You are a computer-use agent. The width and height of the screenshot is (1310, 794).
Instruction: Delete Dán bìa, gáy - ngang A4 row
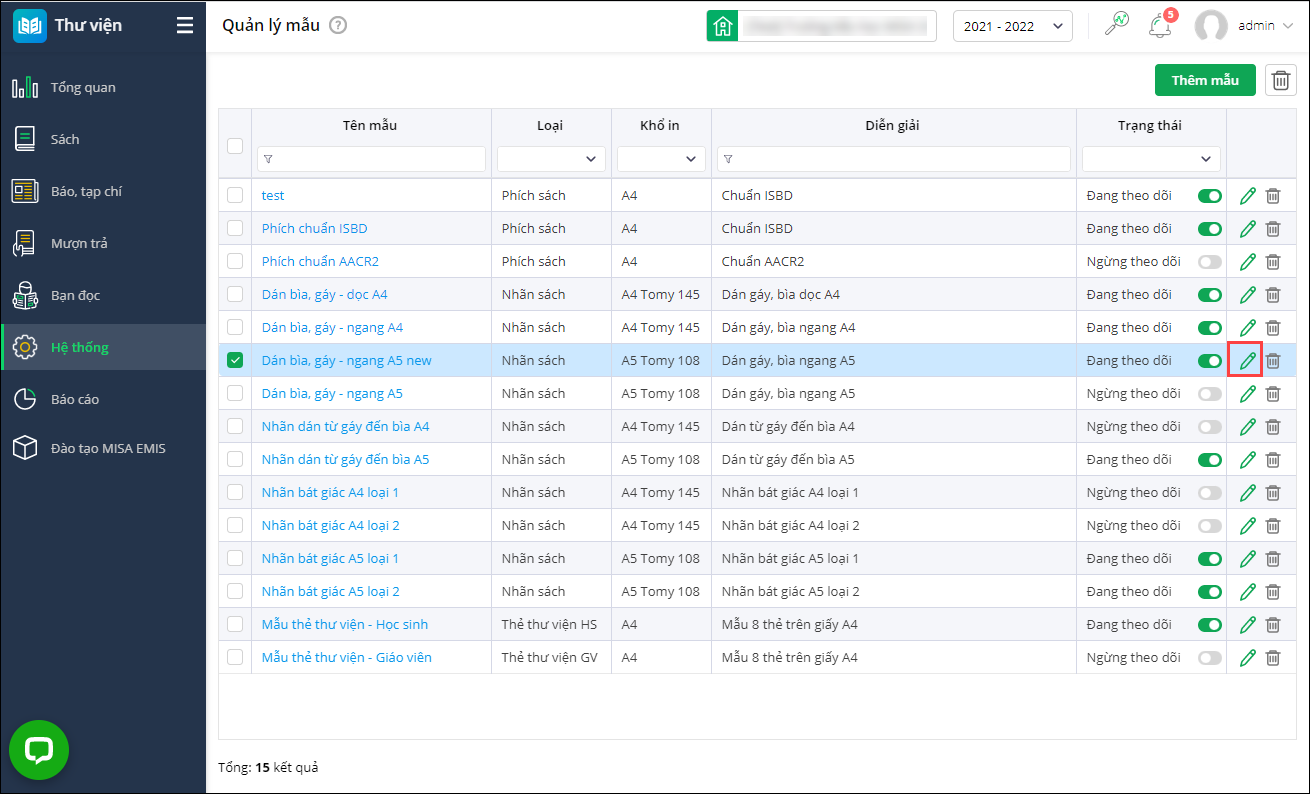1273,328
